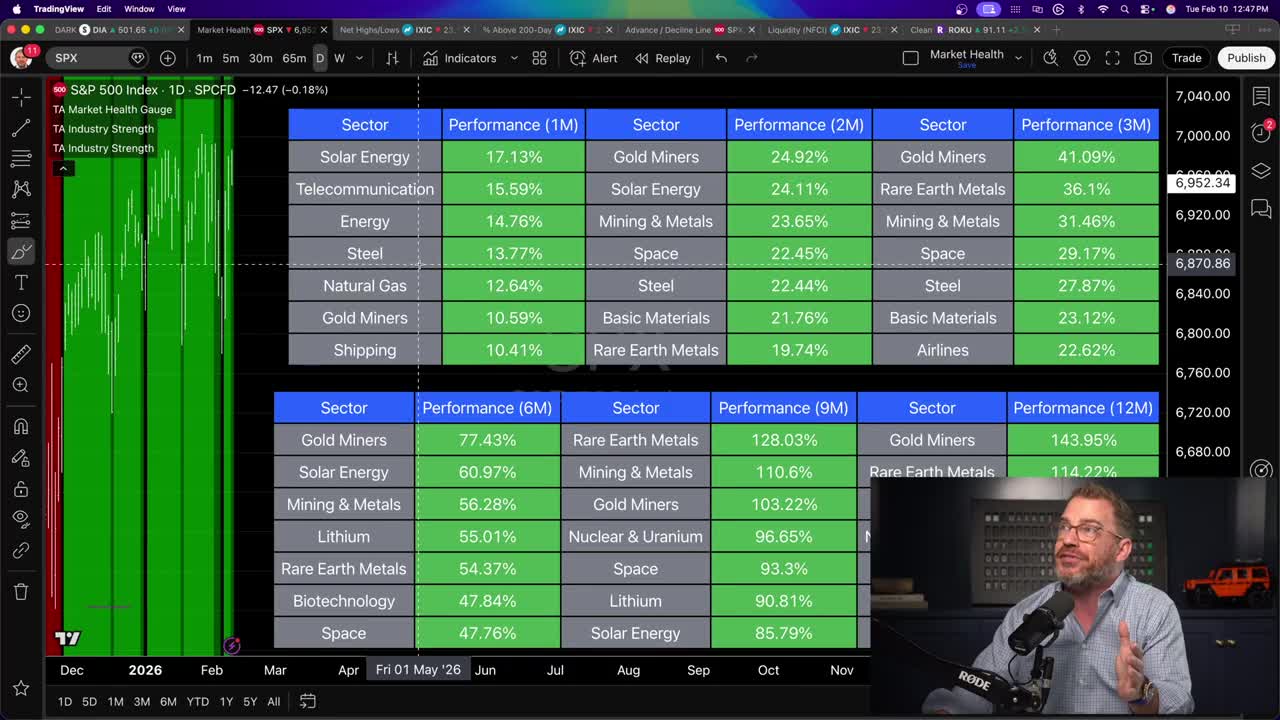Click the Publish button
Viewport: 1280px width, 720px height.
click(x=1245, y=57)
